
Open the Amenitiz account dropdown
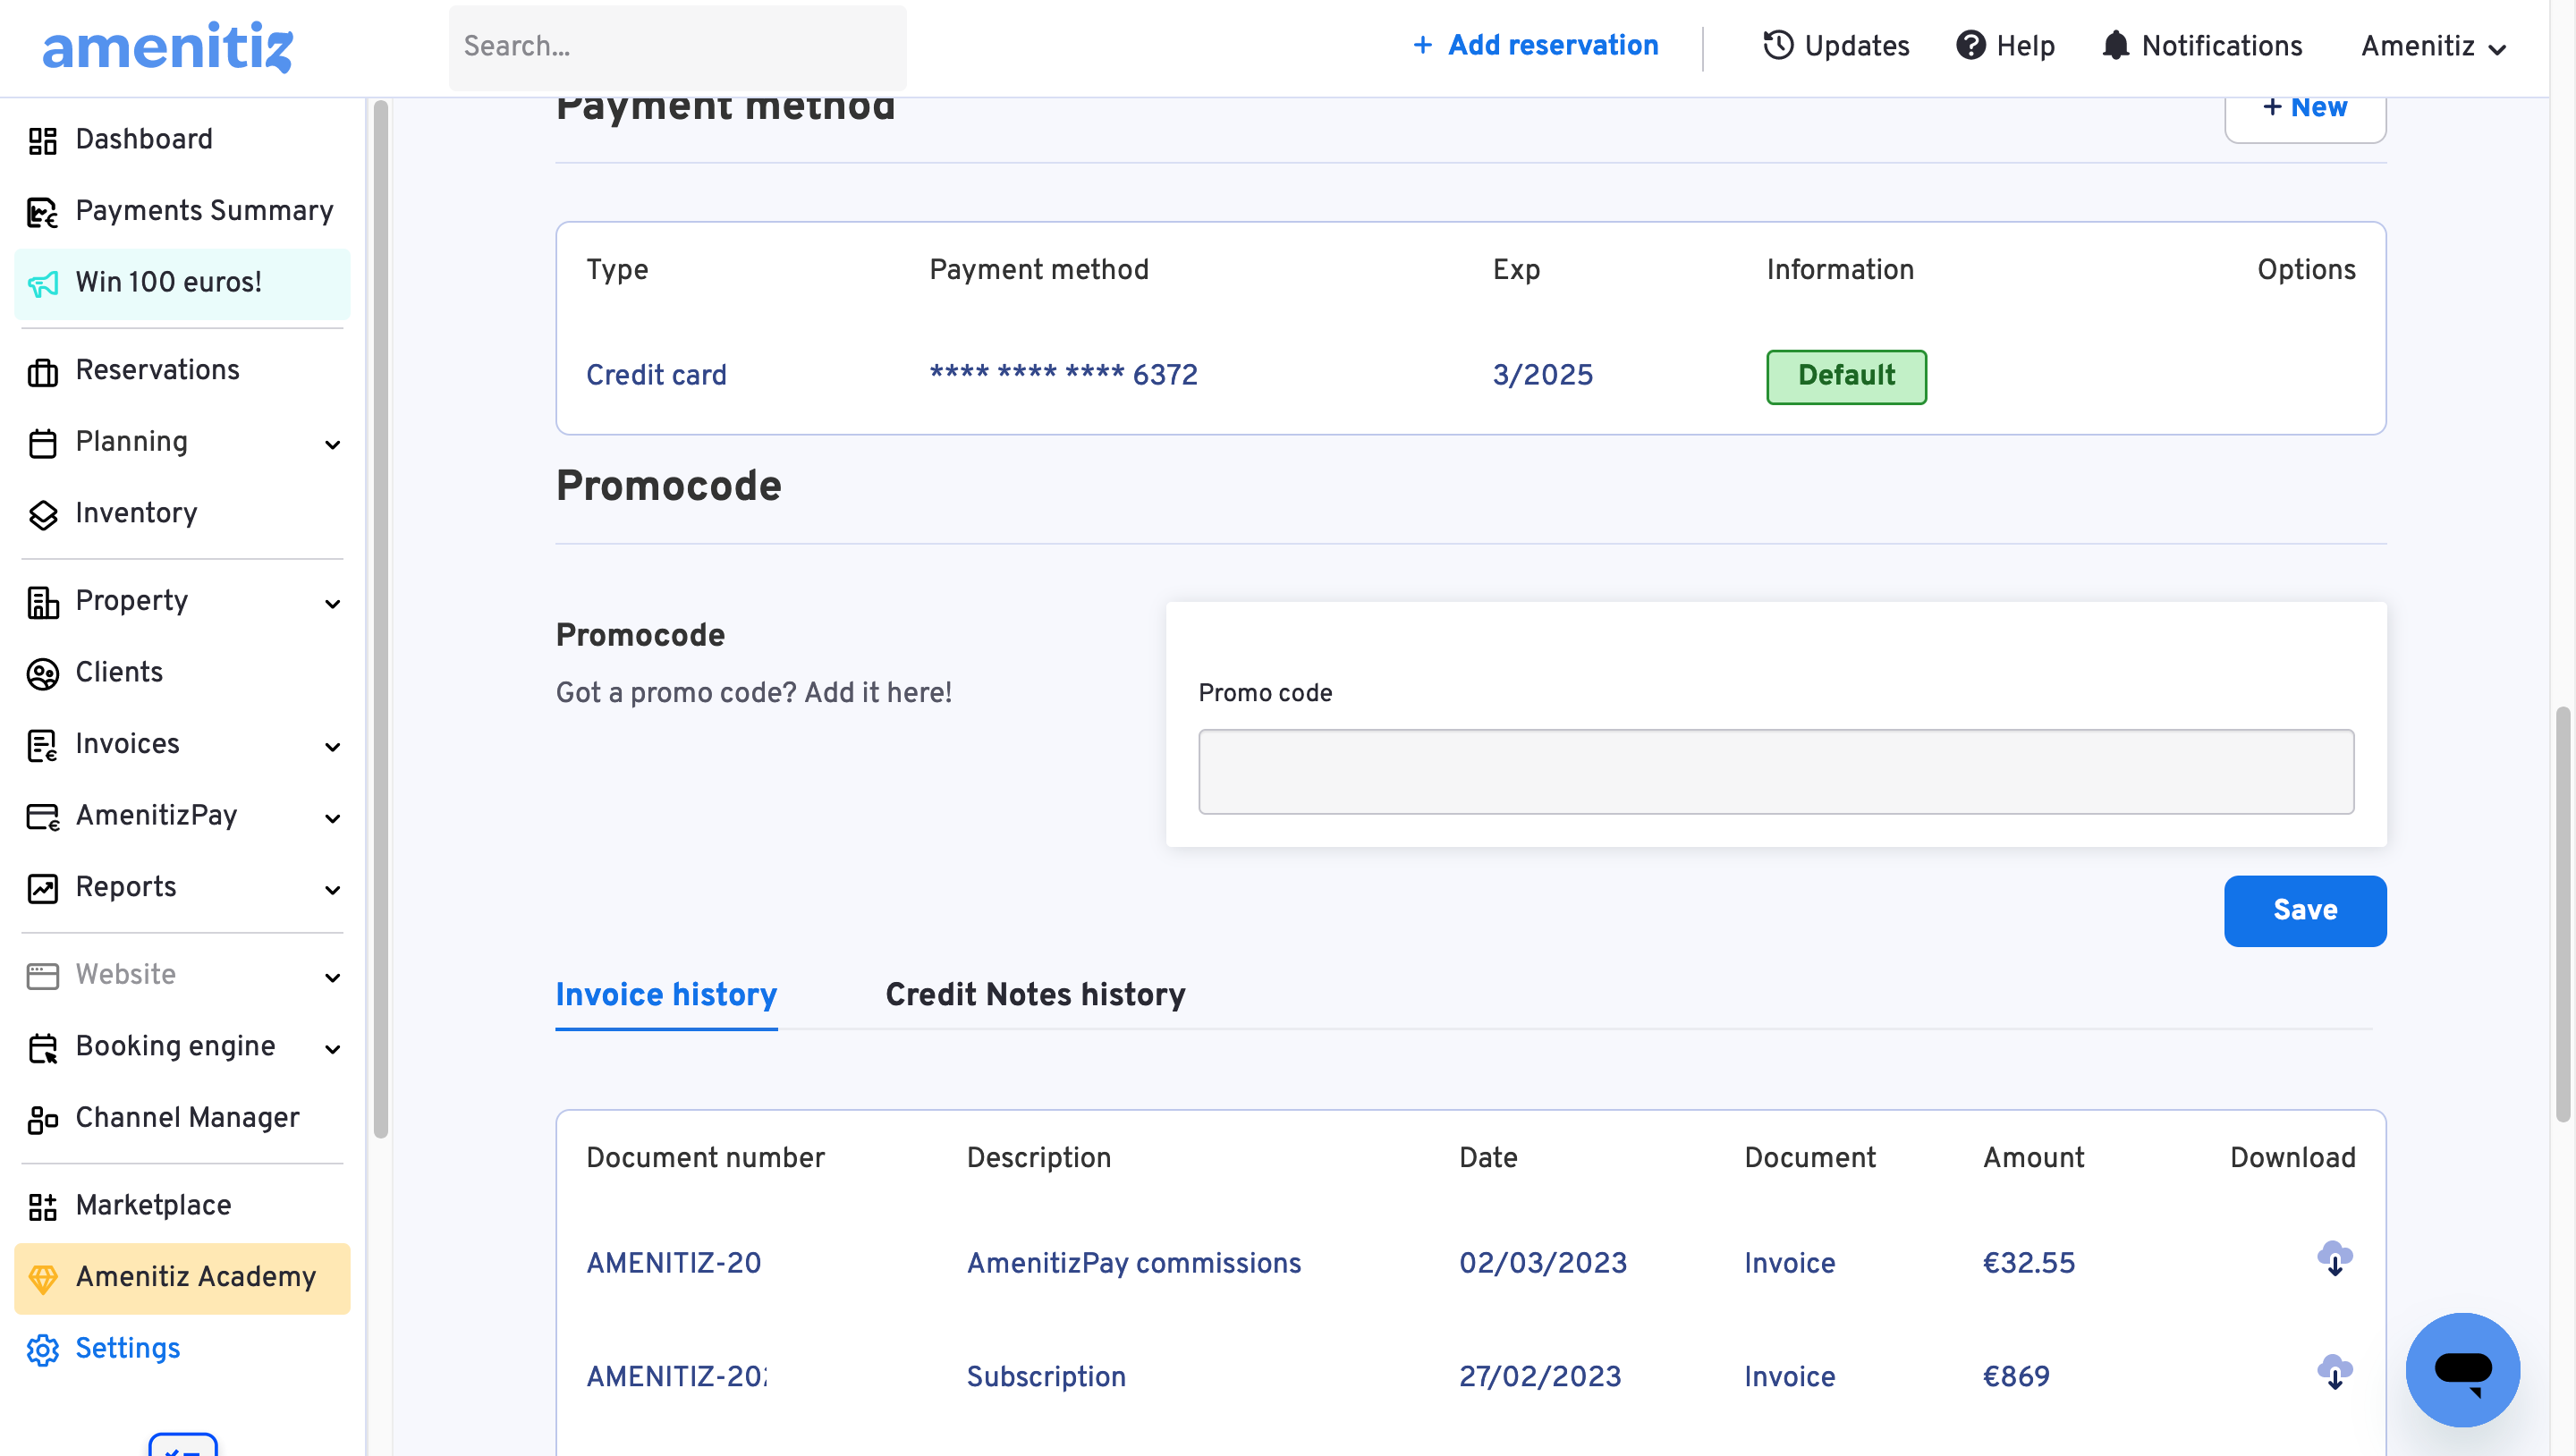tap(2433, 46)
